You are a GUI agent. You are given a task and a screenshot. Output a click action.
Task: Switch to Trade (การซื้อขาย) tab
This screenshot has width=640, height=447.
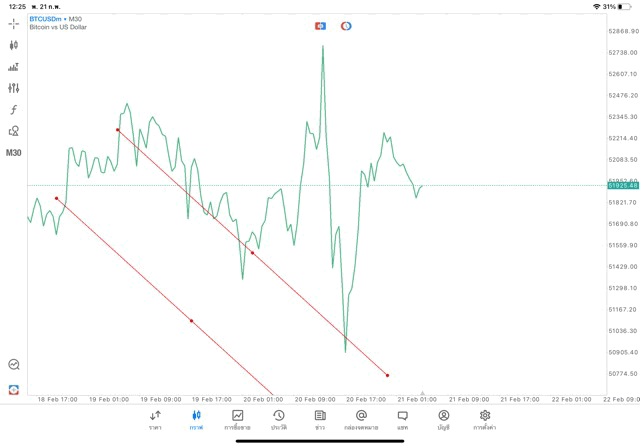pyautogui.click(x=238, y=419)
